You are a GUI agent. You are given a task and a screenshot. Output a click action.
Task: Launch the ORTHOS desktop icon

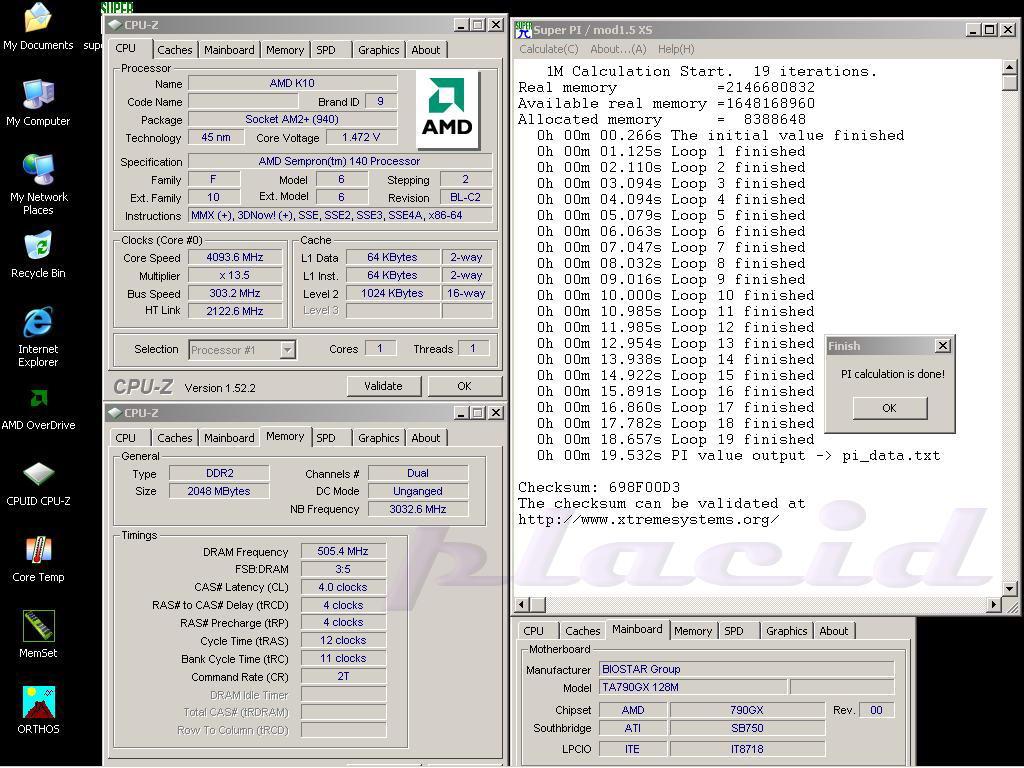point(38,711)
